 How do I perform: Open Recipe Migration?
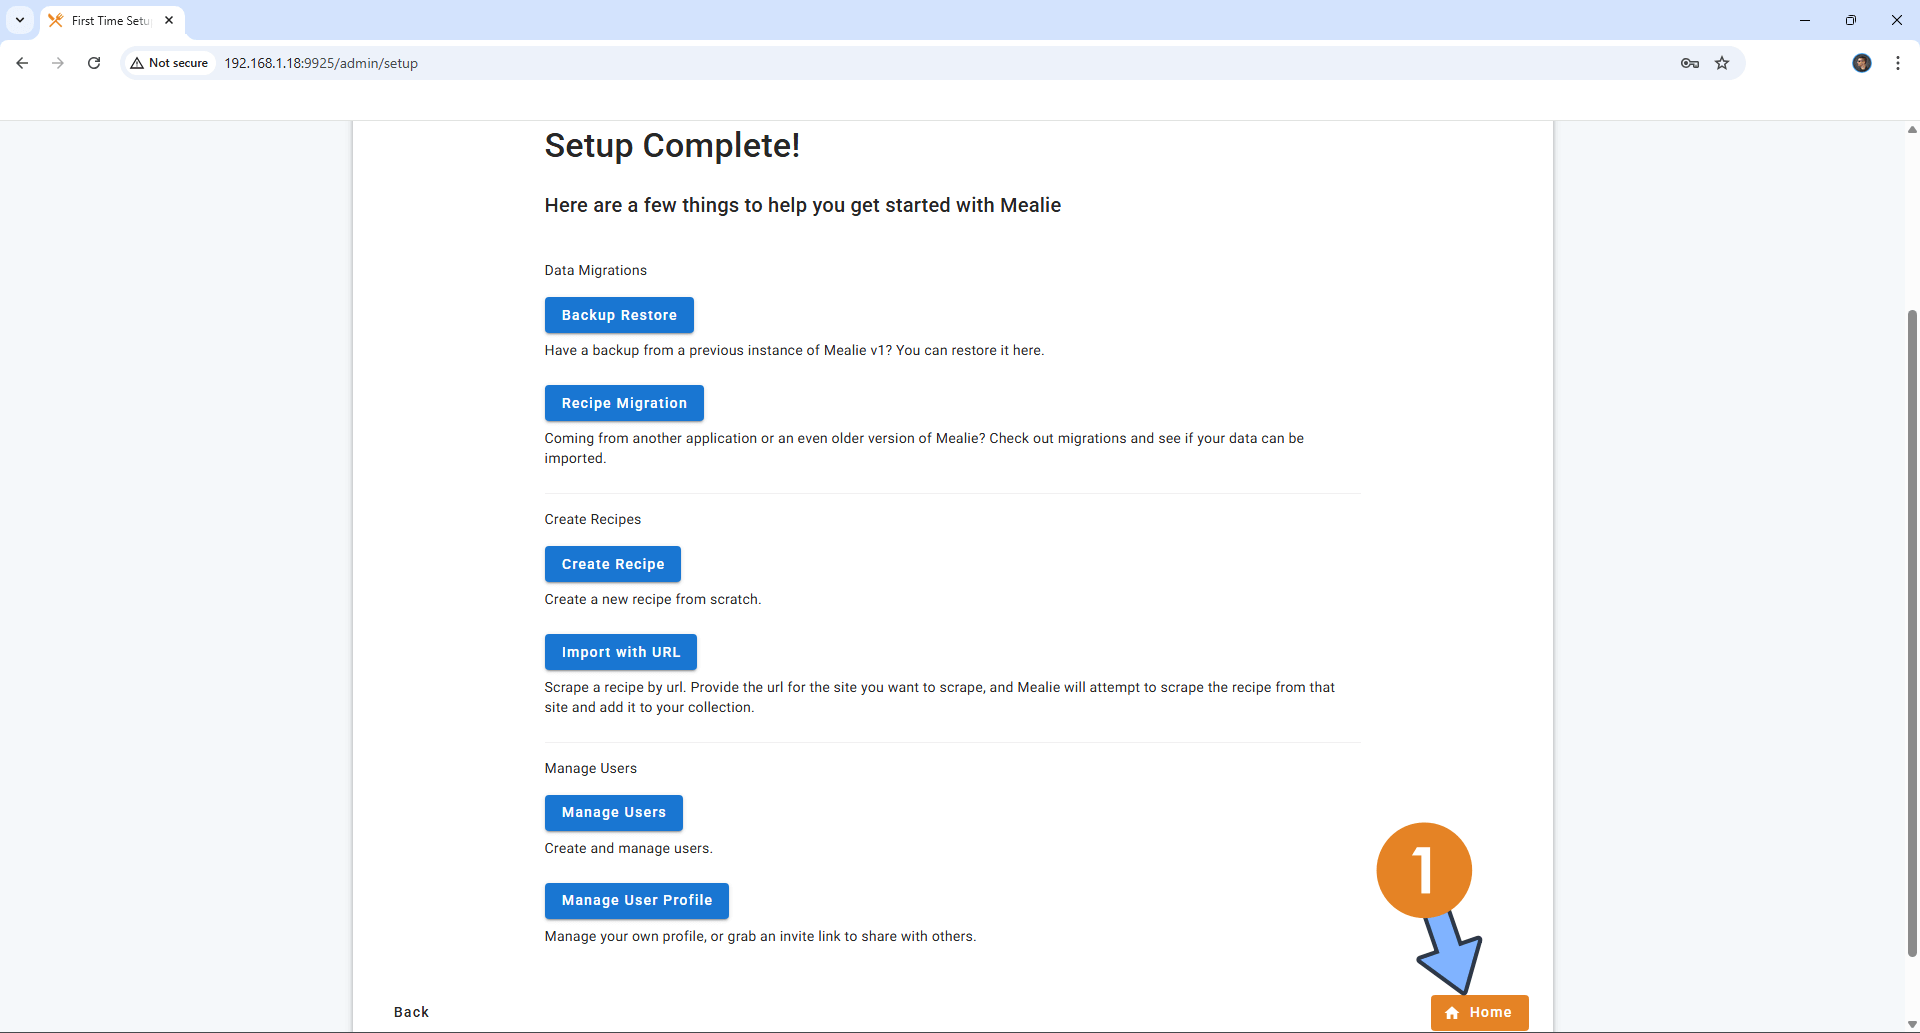point(624,403)
